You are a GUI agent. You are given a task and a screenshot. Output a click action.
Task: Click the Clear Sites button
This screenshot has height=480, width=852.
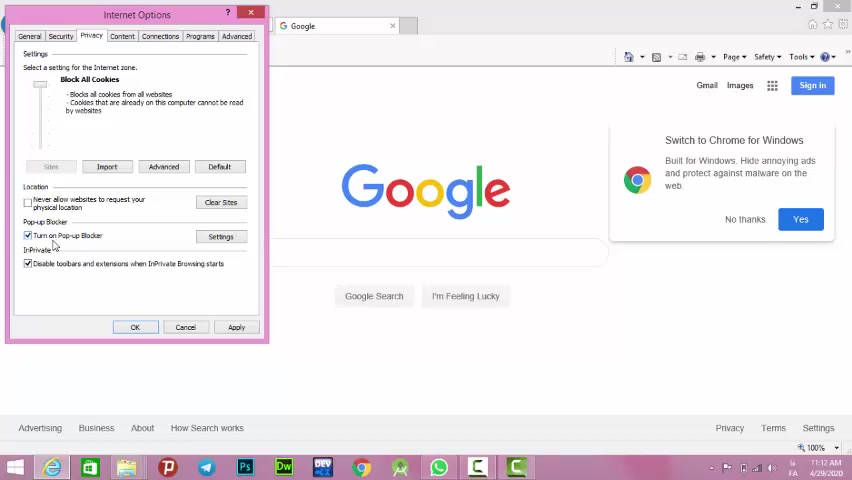coord(221,202)
